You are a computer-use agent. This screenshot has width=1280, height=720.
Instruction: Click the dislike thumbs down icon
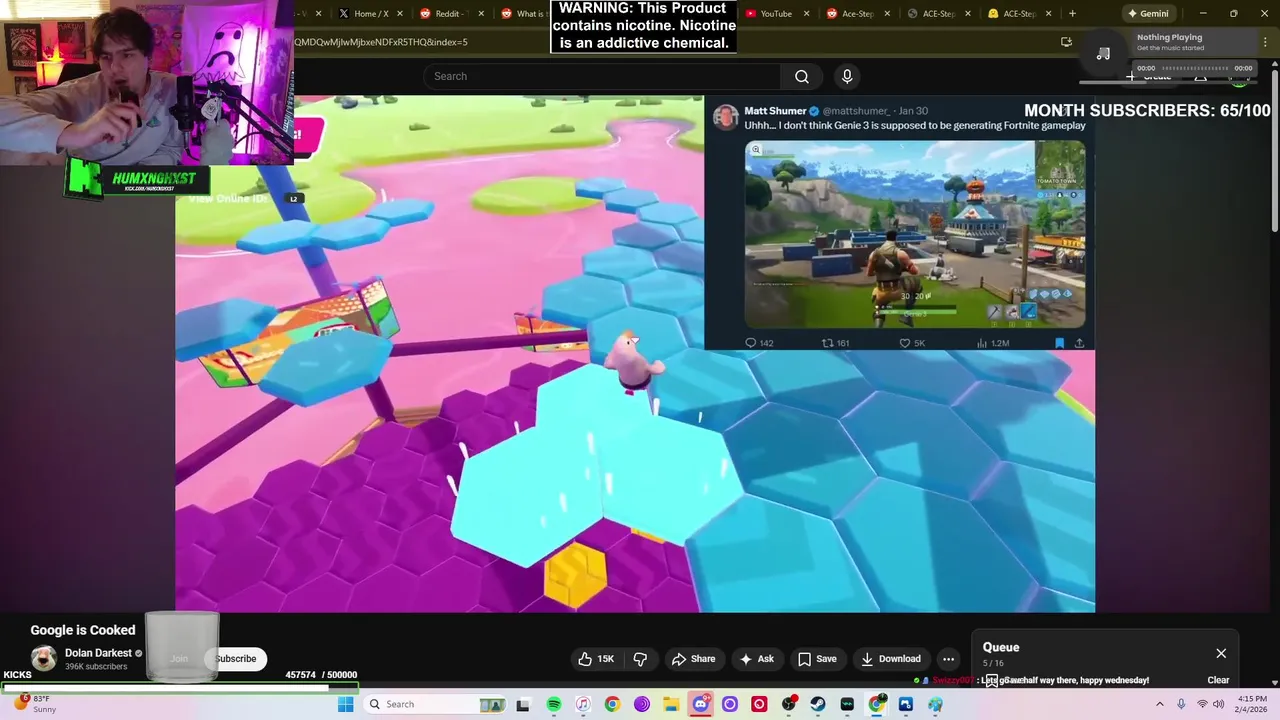pos(640,659)
